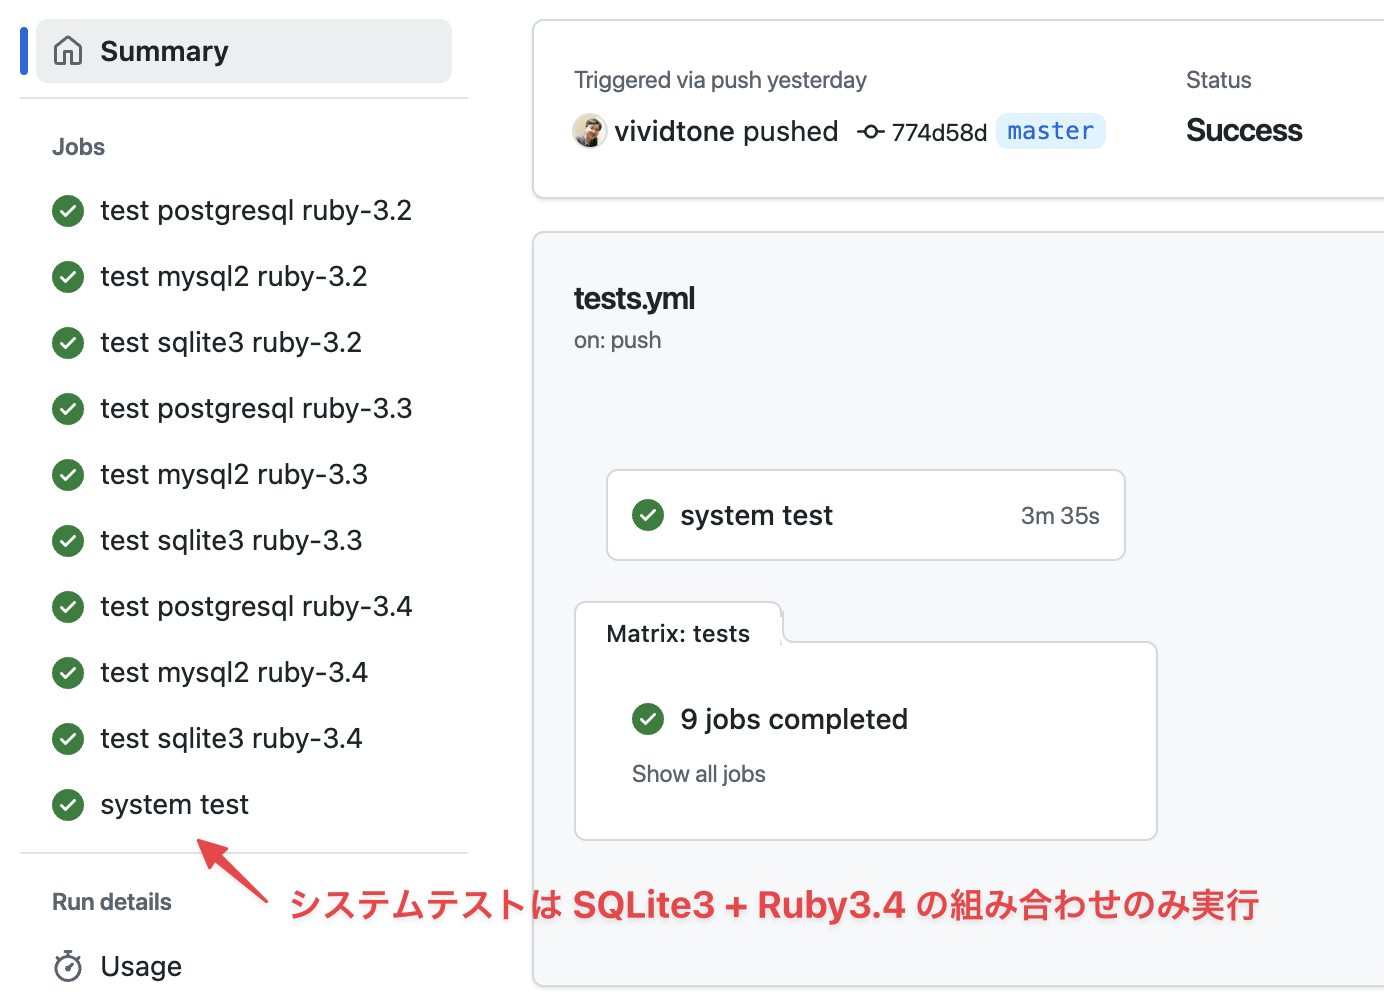
Task: Click vividtone's avatar picture
Action: pos(589,131)
